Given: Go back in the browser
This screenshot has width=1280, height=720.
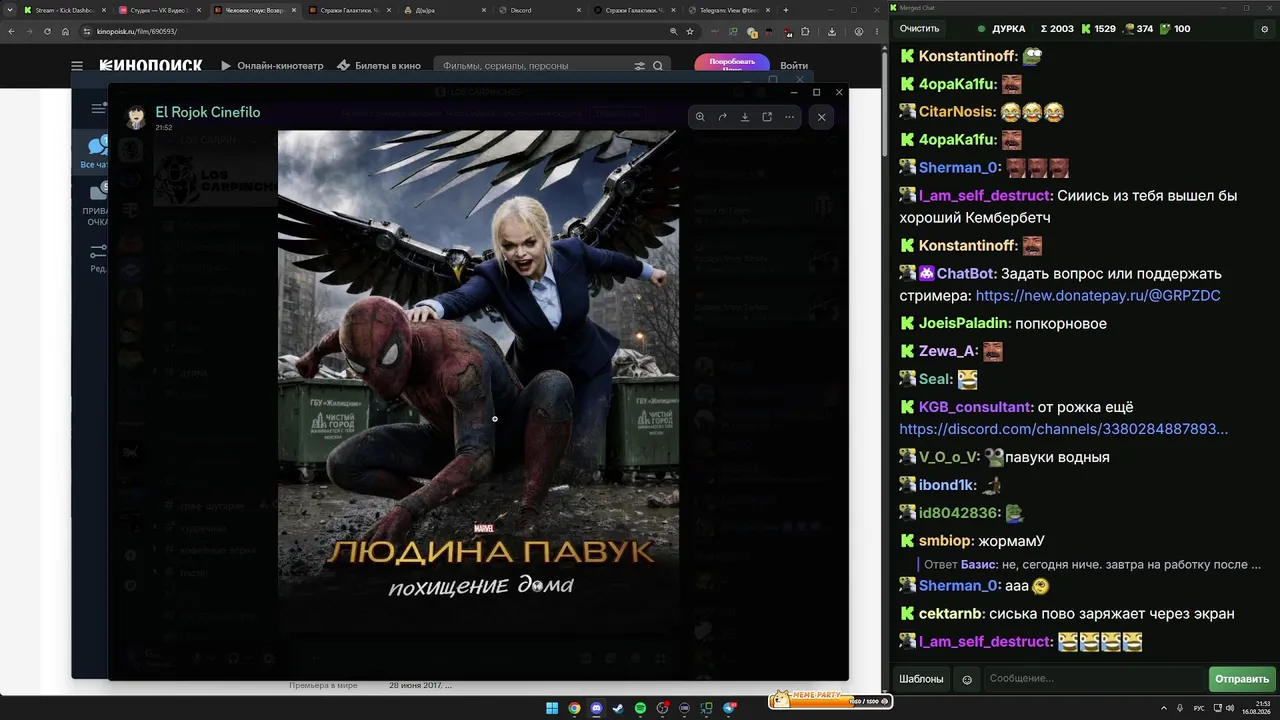Looking at the screenshot, I should point(12,31).
